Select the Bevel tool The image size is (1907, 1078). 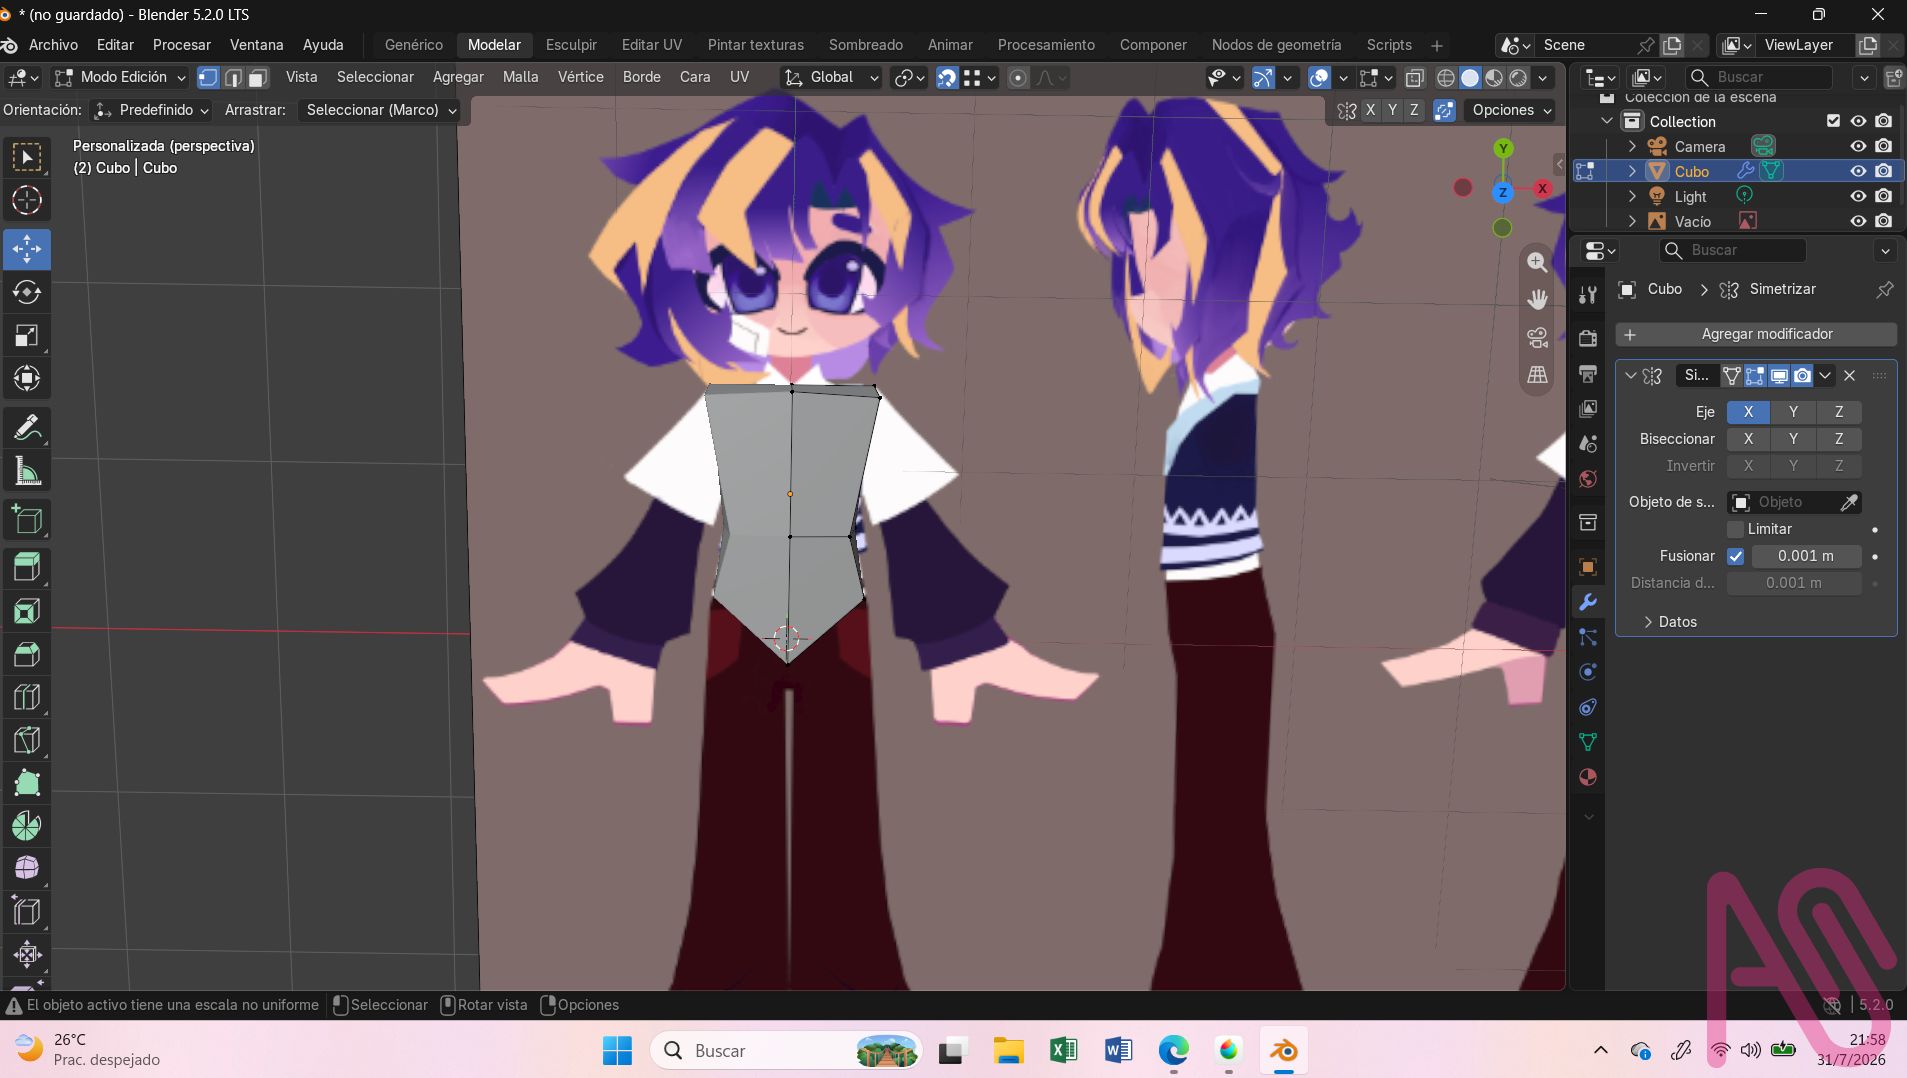click(x=27, y=654)
